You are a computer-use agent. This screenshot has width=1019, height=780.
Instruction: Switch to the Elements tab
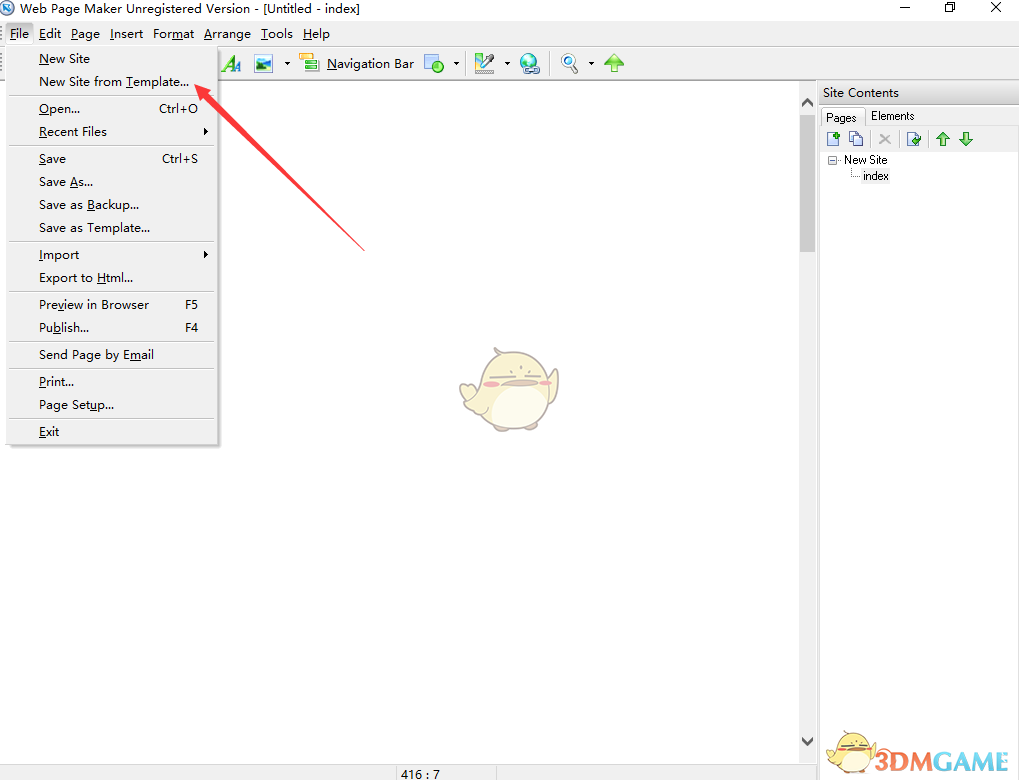[x=892, y=115]
